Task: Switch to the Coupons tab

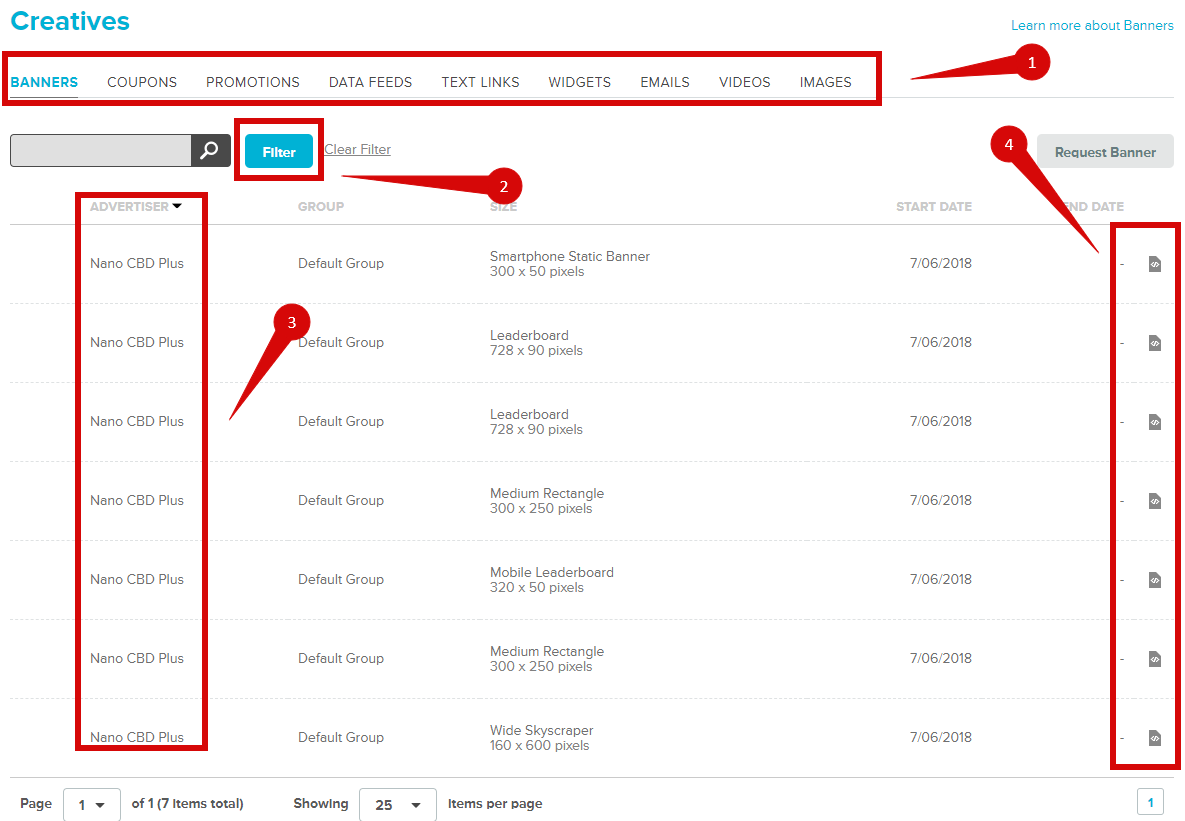Action: 142,82
